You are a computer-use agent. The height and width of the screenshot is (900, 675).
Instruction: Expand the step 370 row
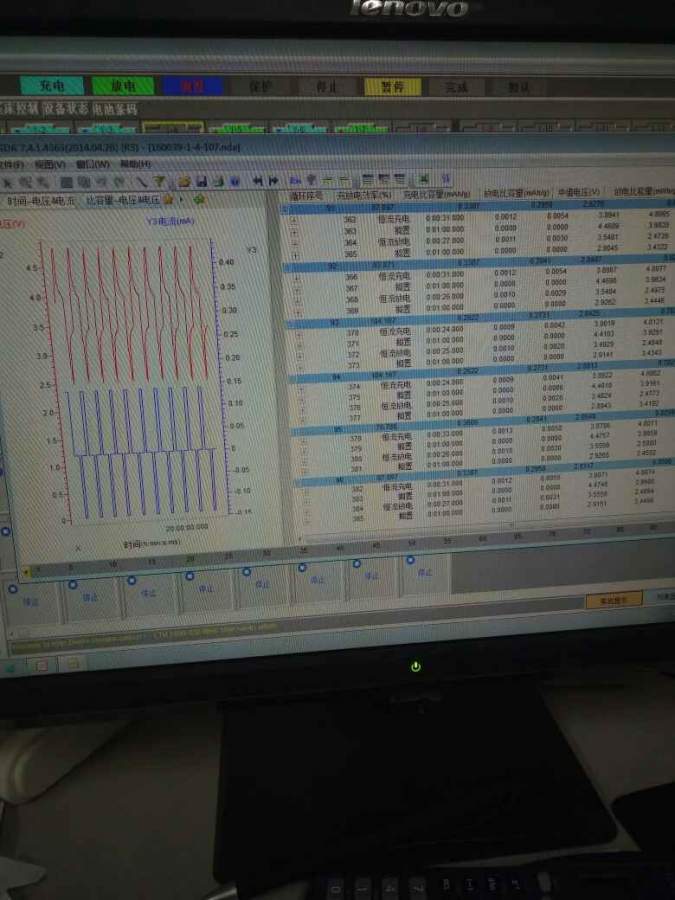point(299,334)
